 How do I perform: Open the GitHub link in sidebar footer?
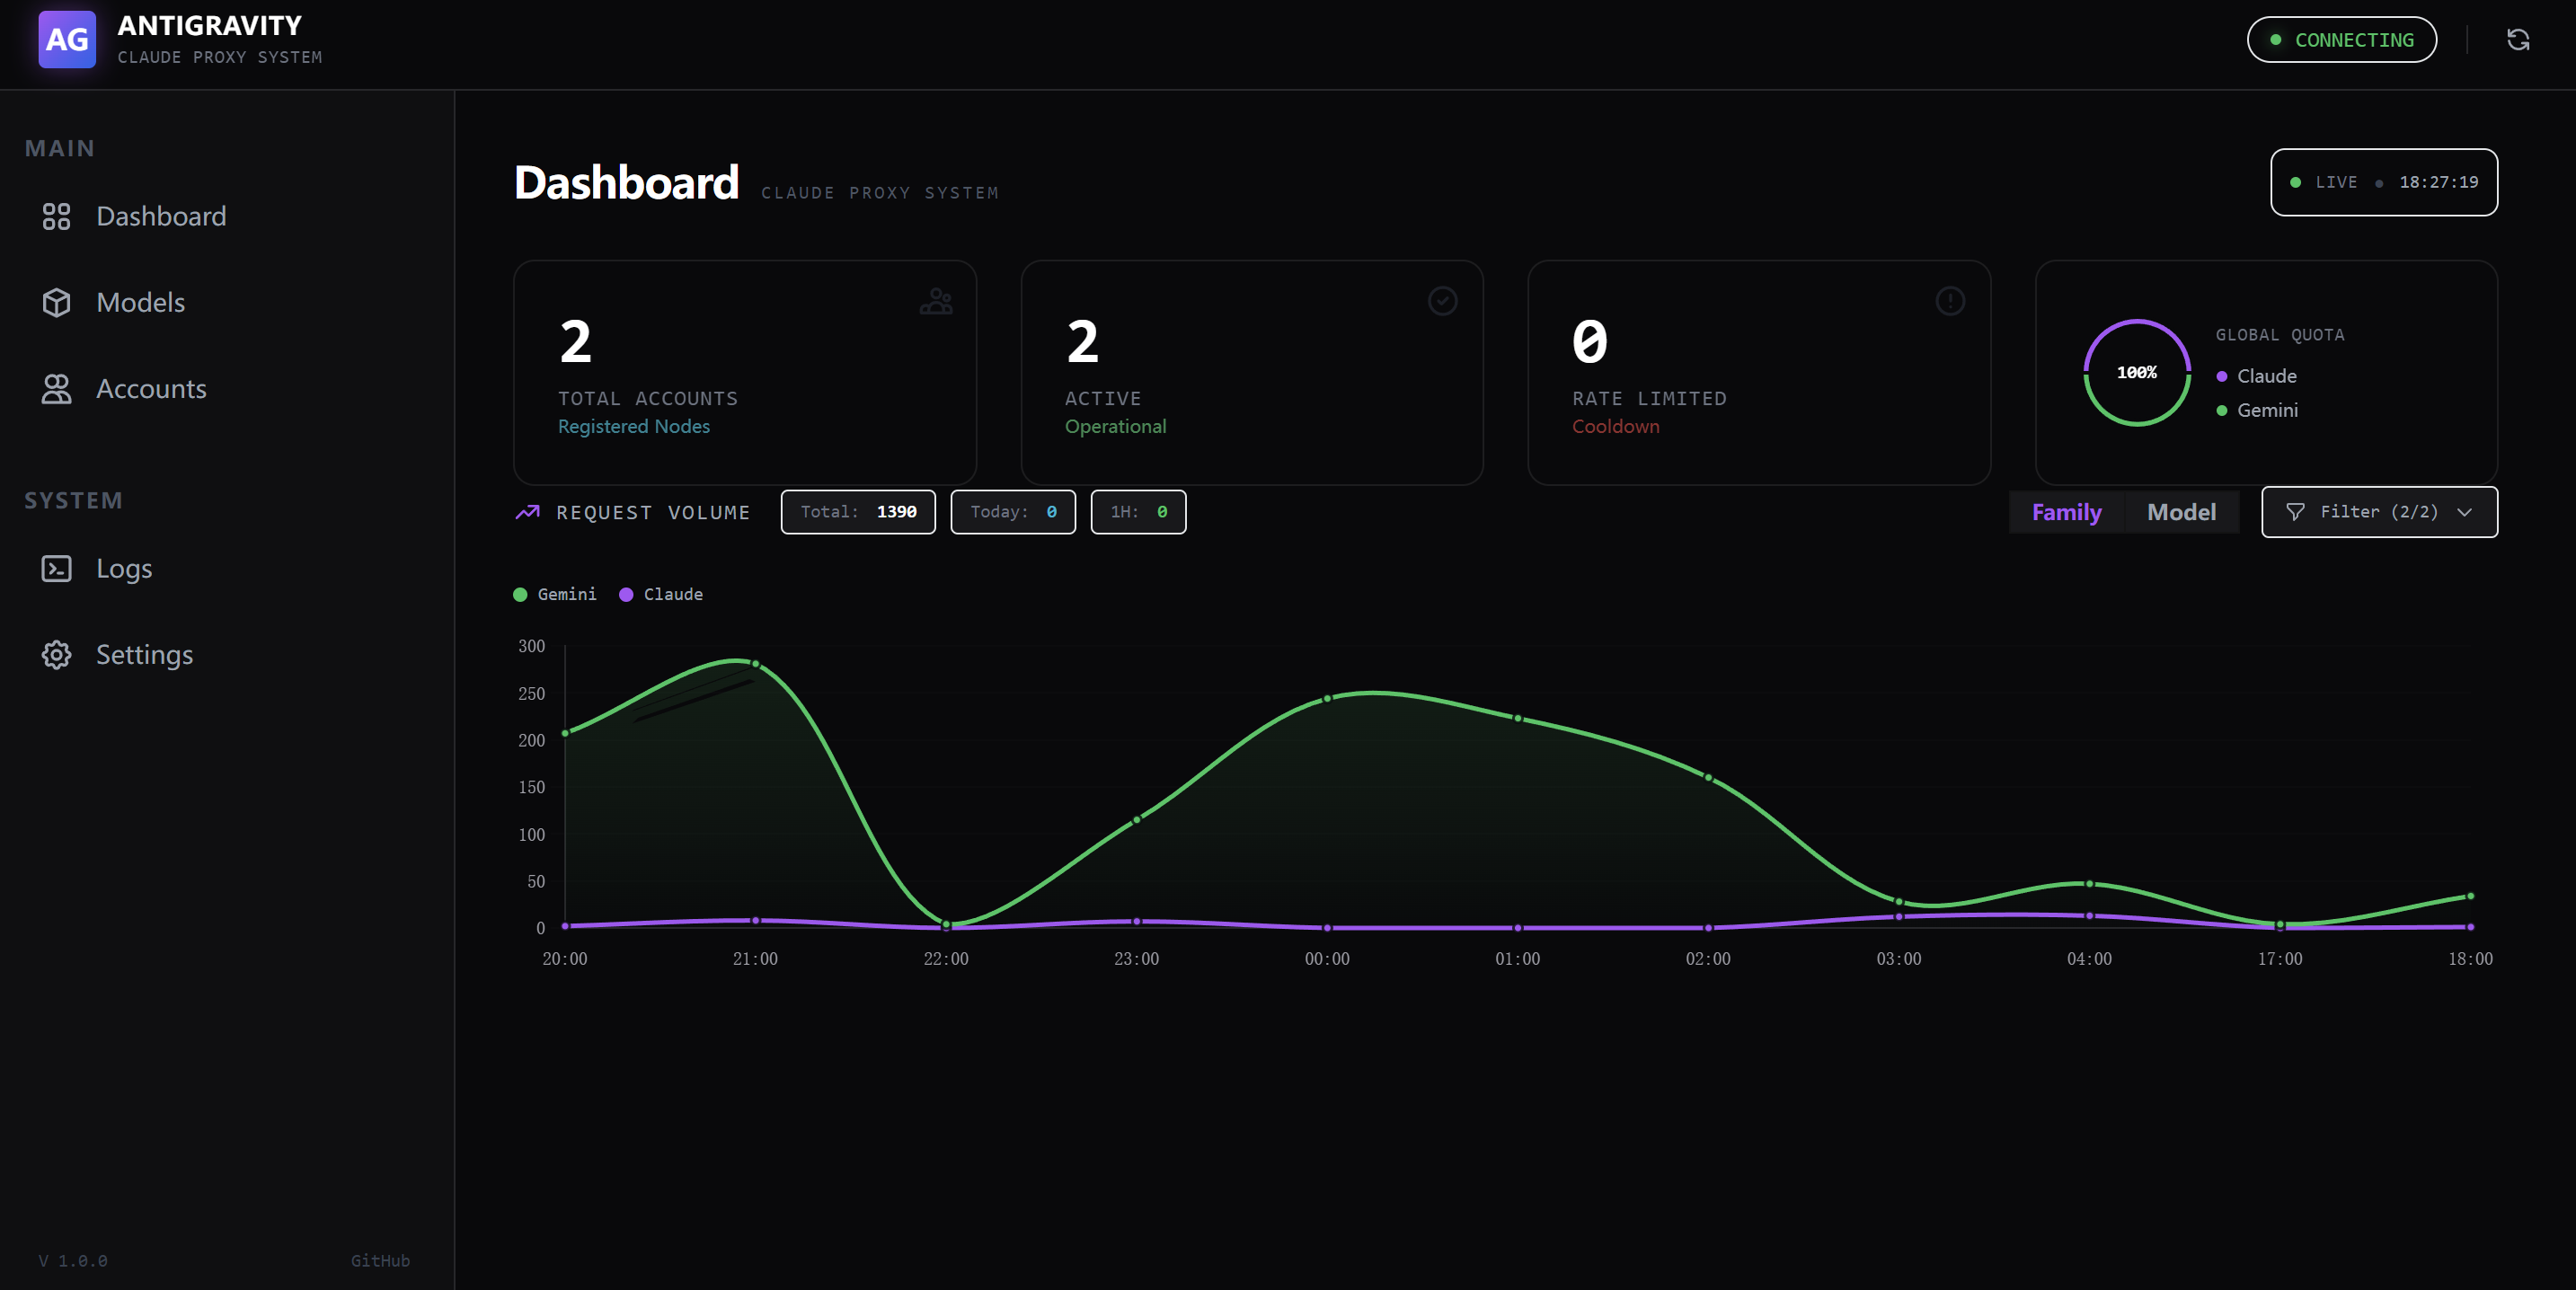click(x=380, y=1260)
